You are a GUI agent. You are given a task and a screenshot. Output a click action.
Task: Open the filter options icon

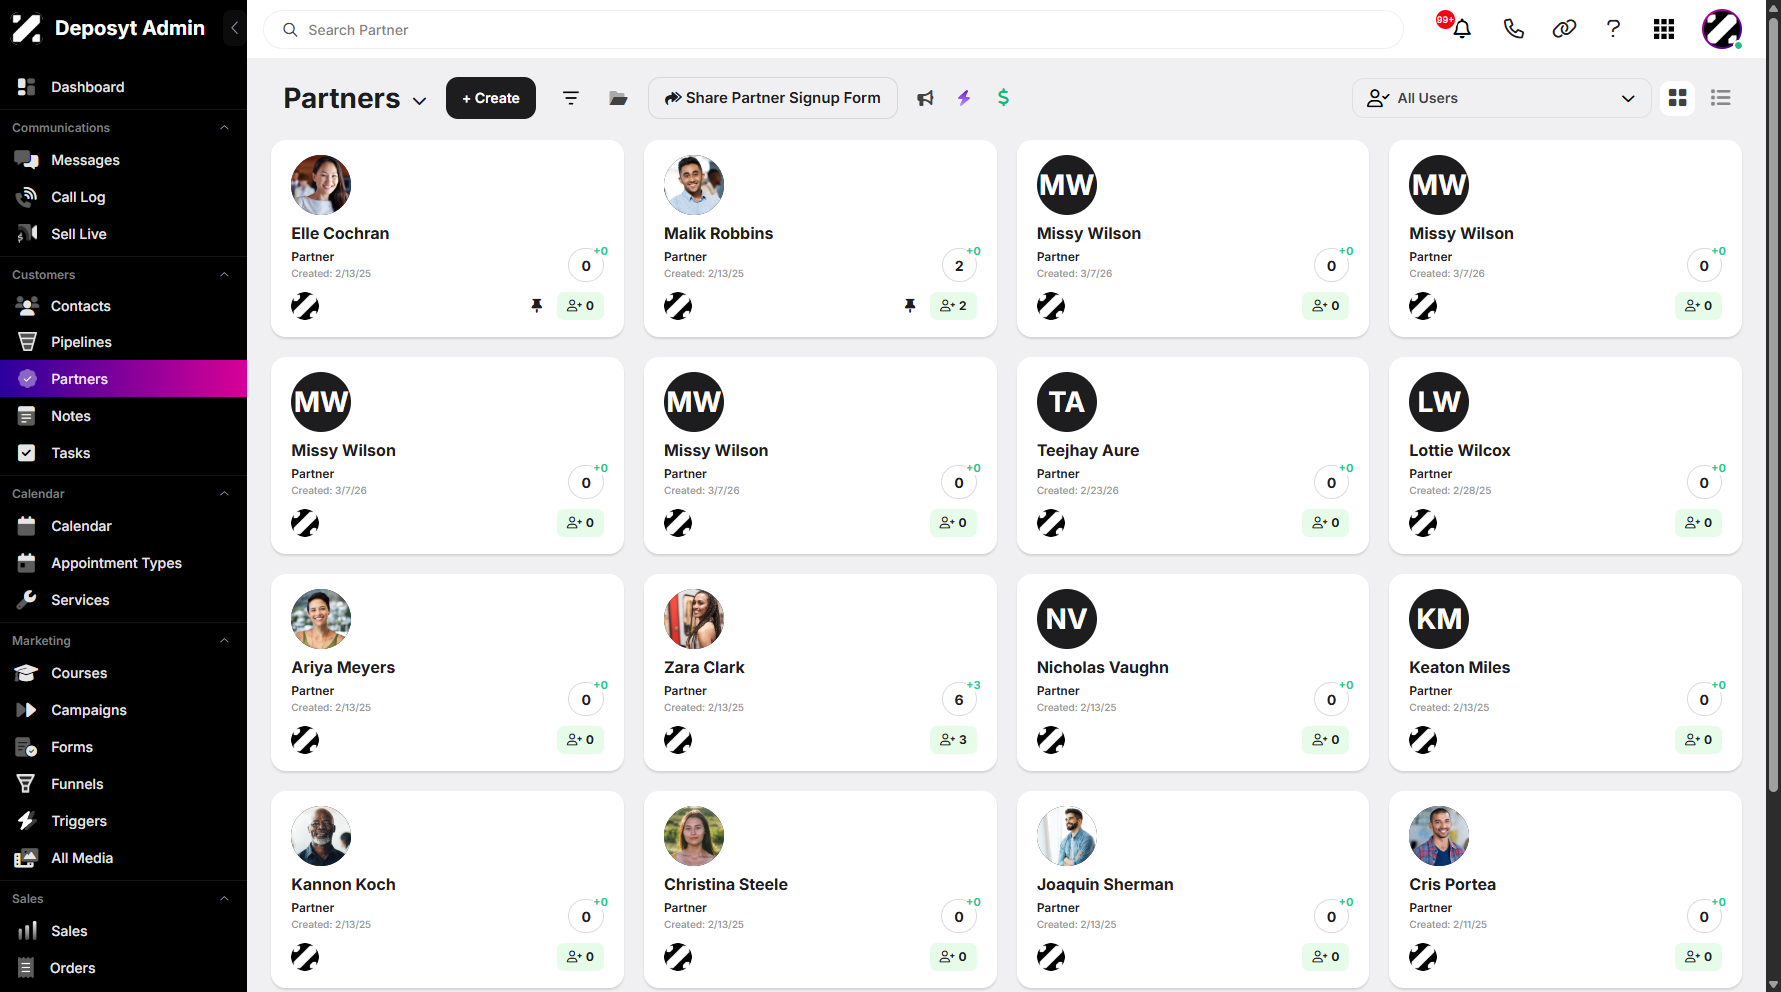point(571,98)
